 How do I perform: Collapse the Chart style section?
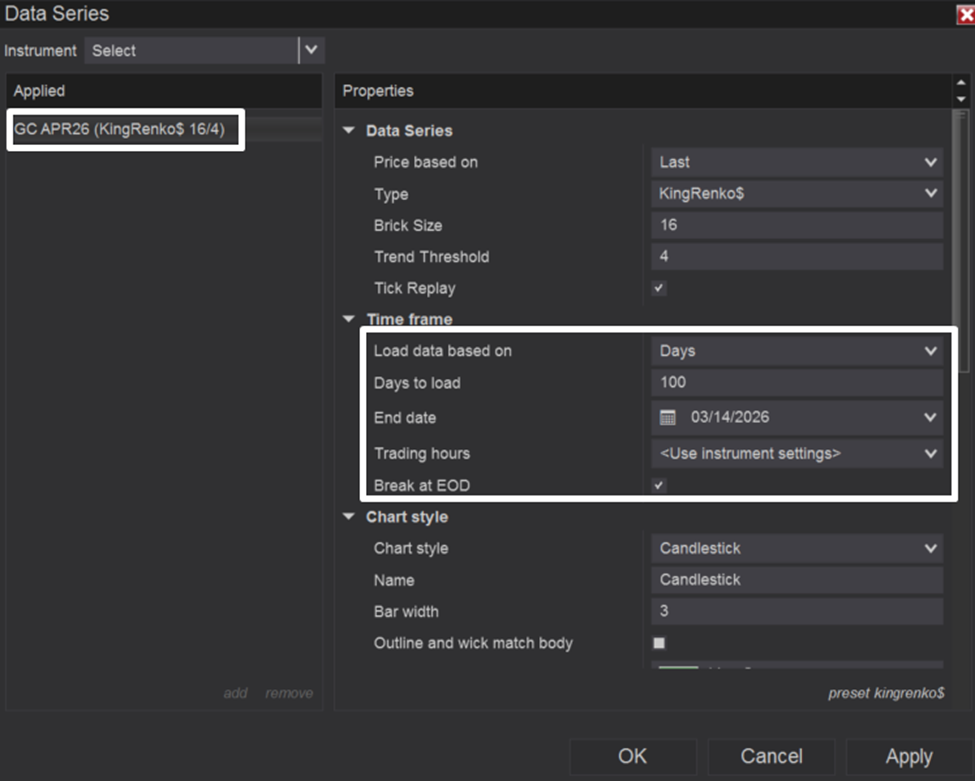point(349,517)
